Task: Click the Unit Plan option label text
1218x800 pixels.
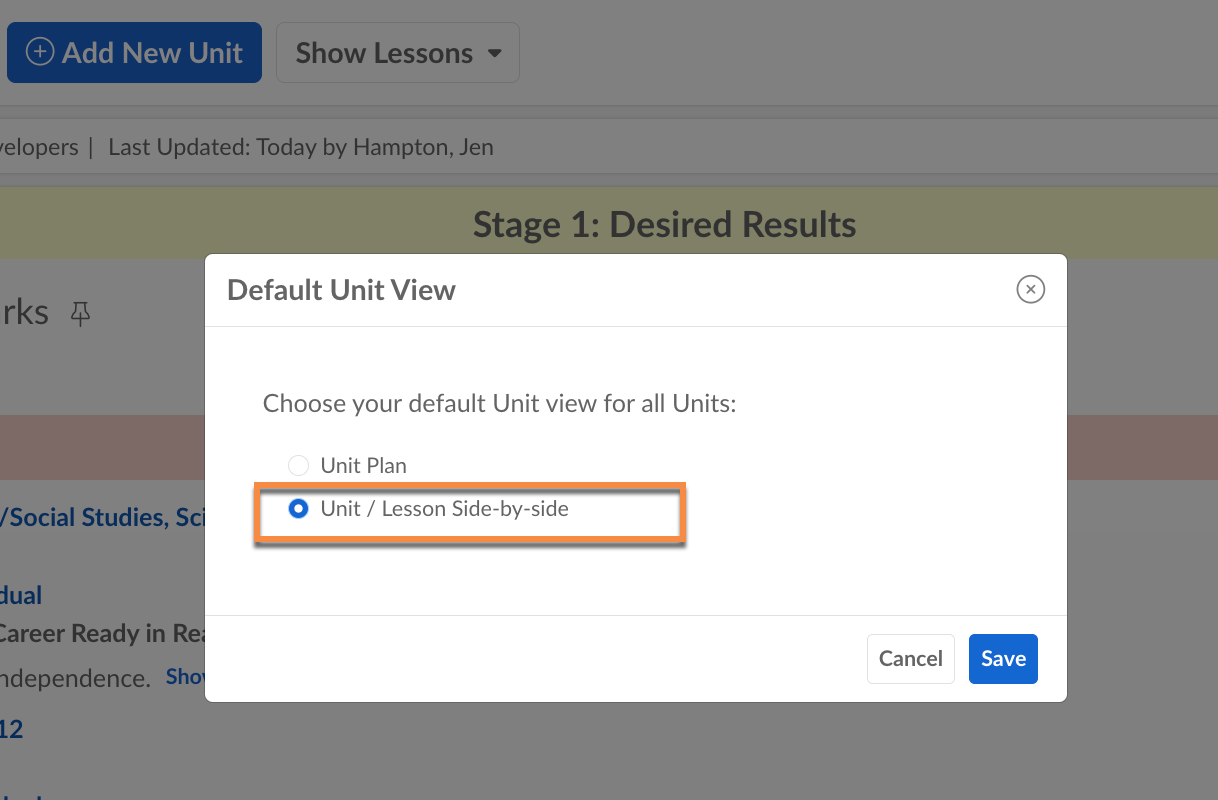Action: (x=363, y=465)
